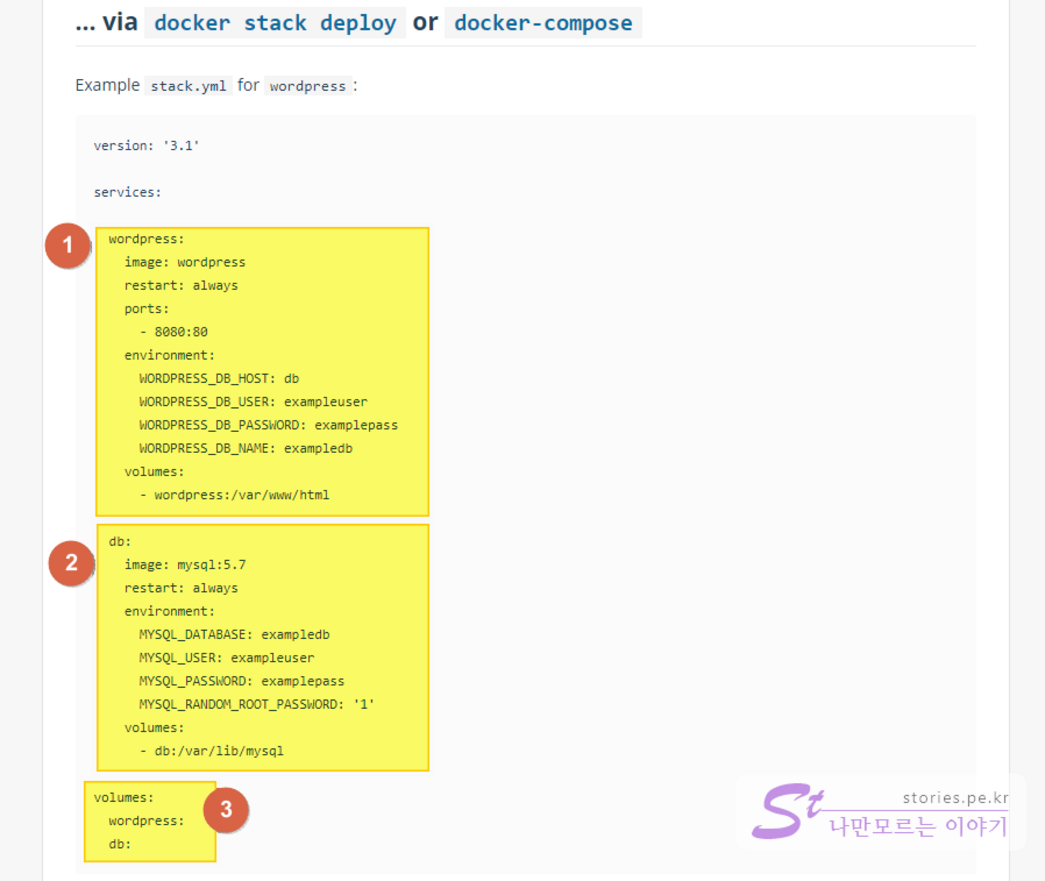The height and width of the screenshot is (881, 1045).
Task: Click the WORDPRESS_DB_HOST: db line
Action: (x=219, y=378)
